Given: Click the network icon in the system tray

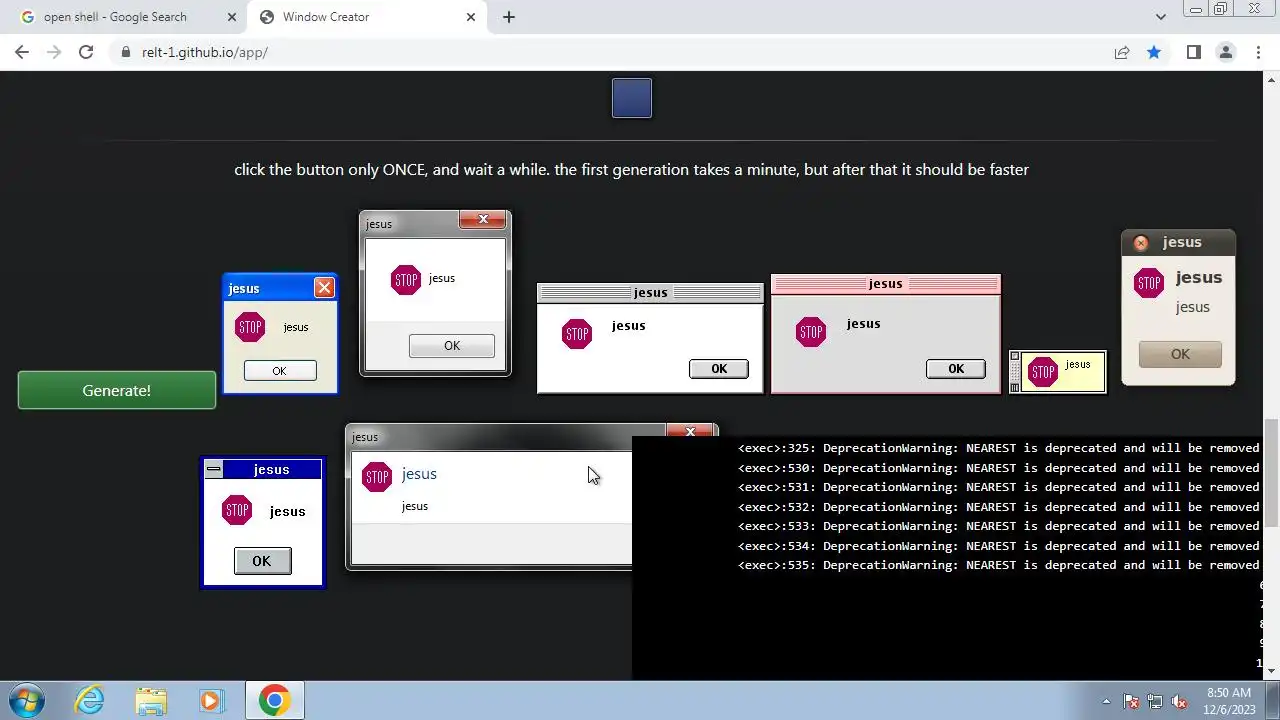Looking at the screenshot, I should coord(1155,701).
